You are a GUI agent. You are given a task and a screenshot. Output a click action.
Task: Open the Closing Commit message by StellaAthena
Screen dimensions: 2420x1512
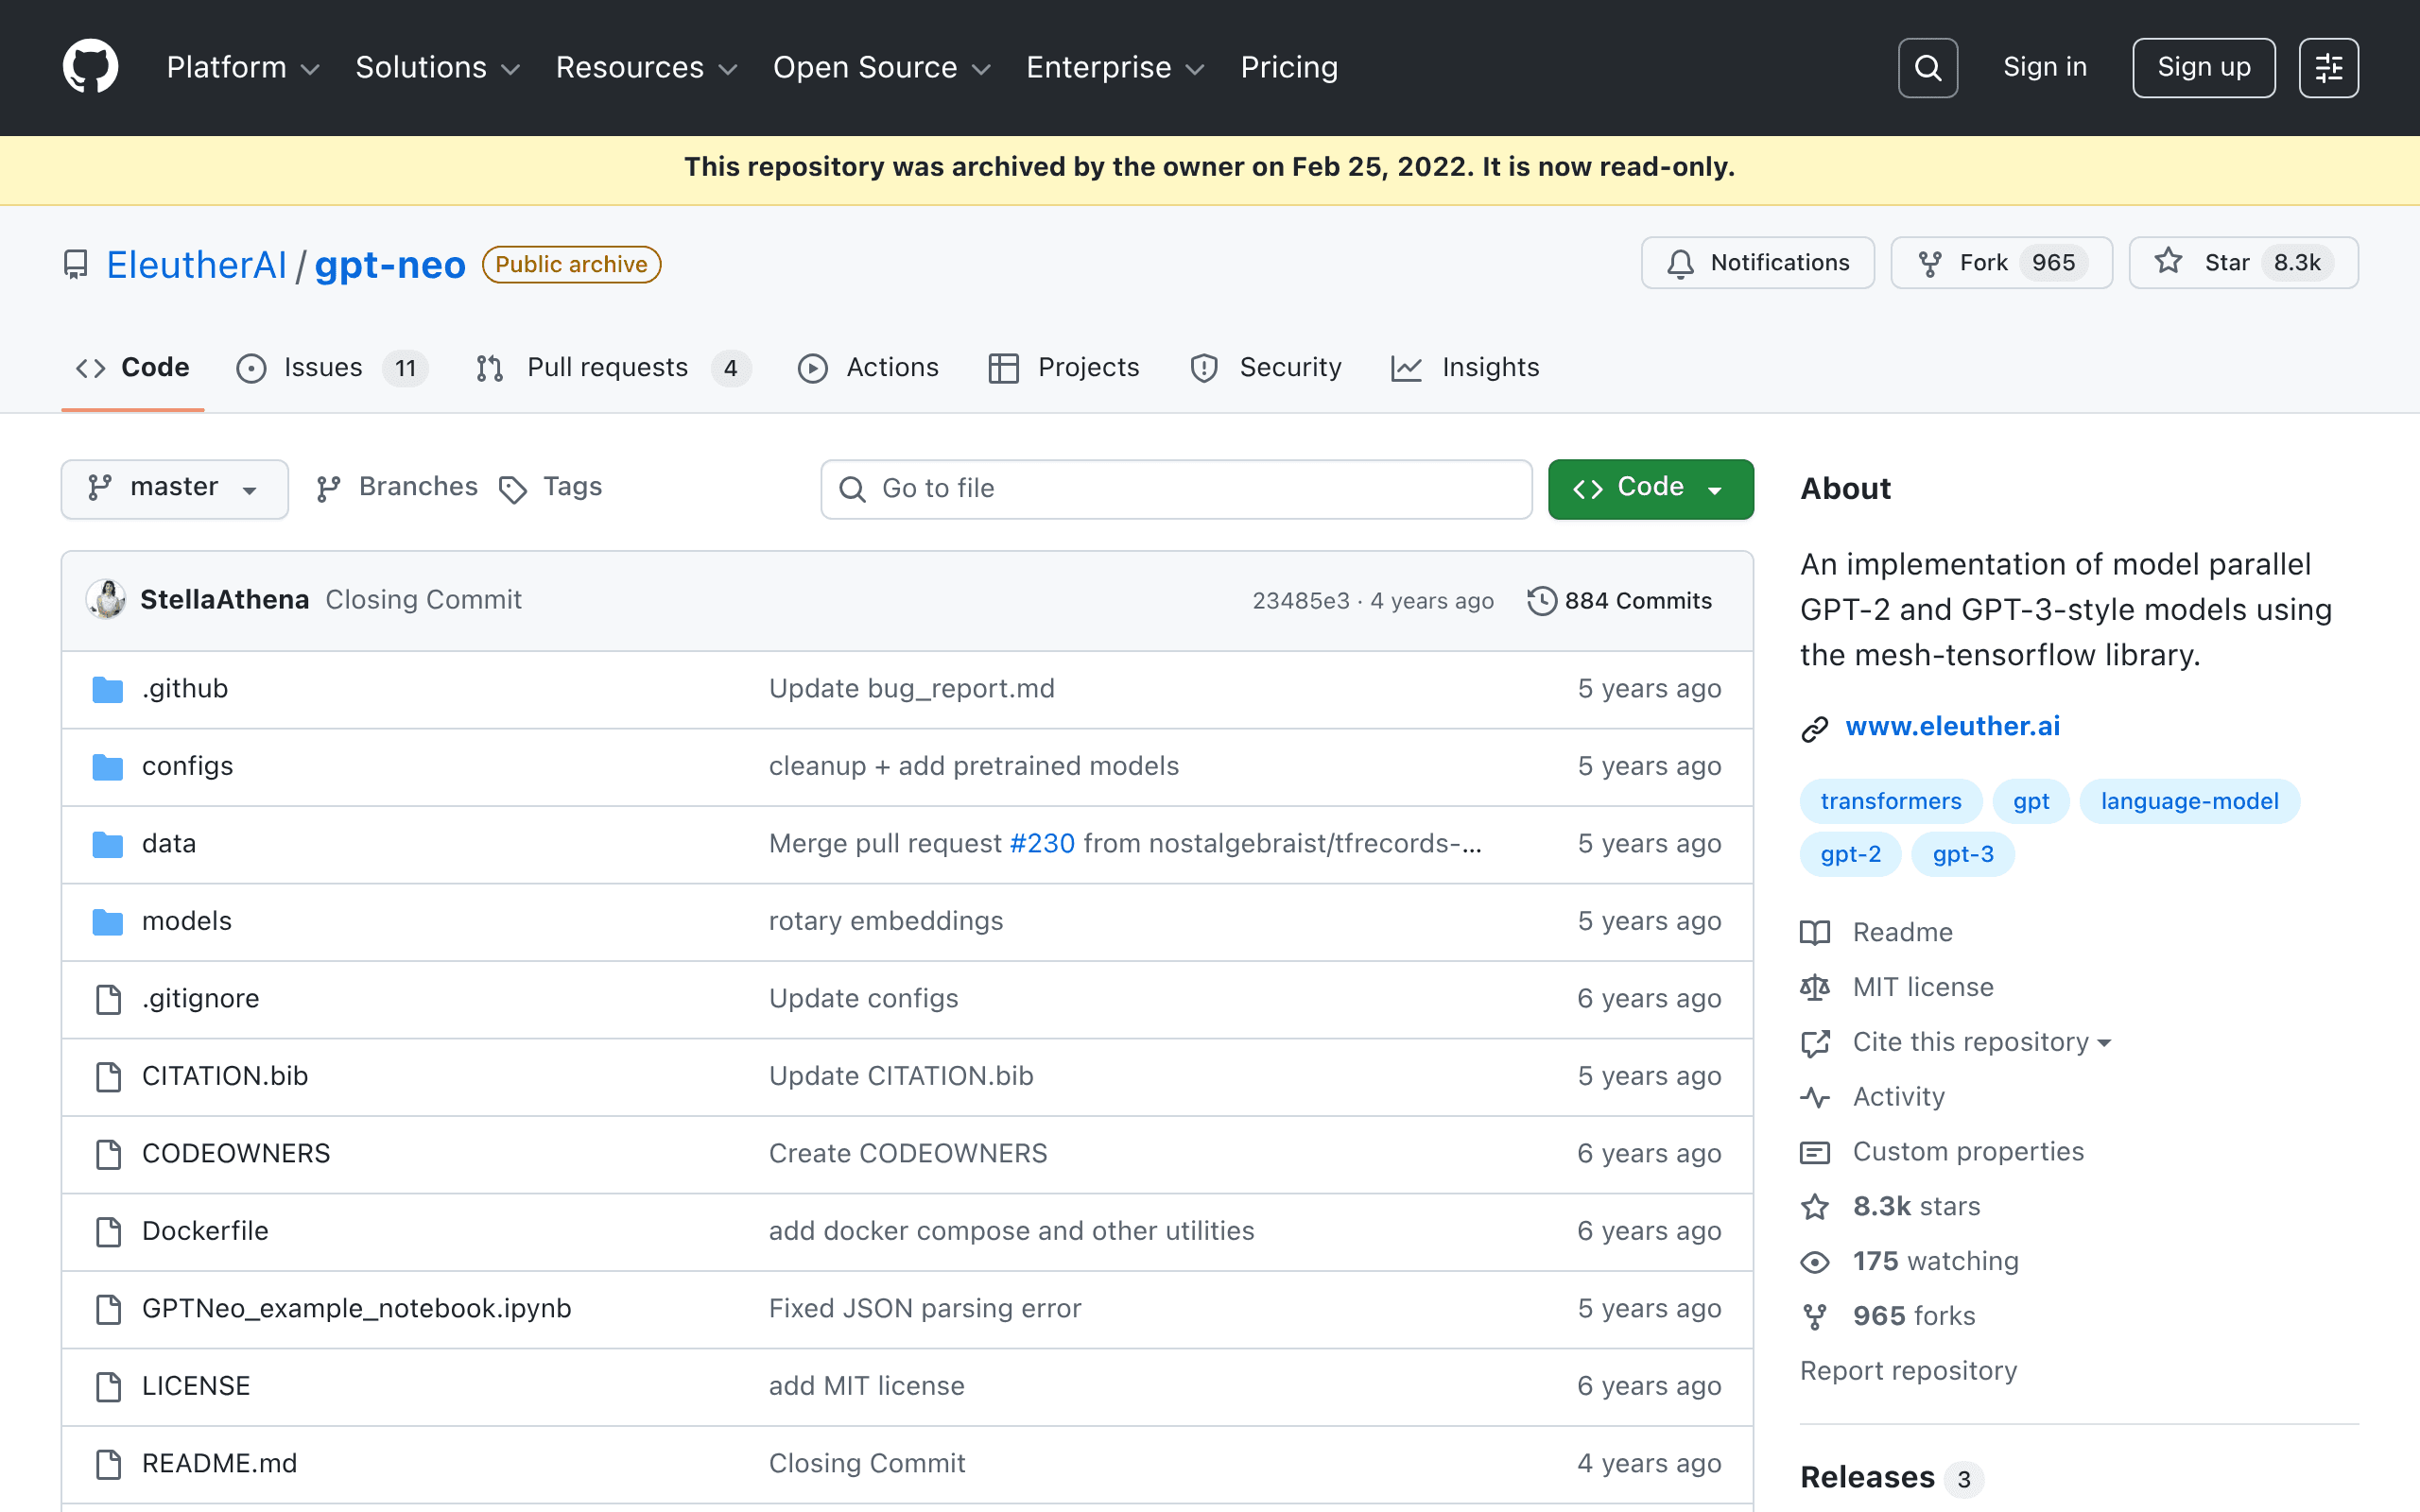coord(423,599)
